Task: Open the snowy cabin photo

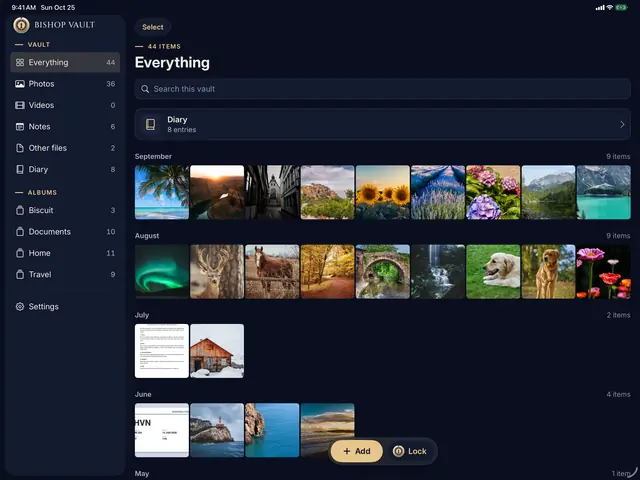Action: point(217,351)
